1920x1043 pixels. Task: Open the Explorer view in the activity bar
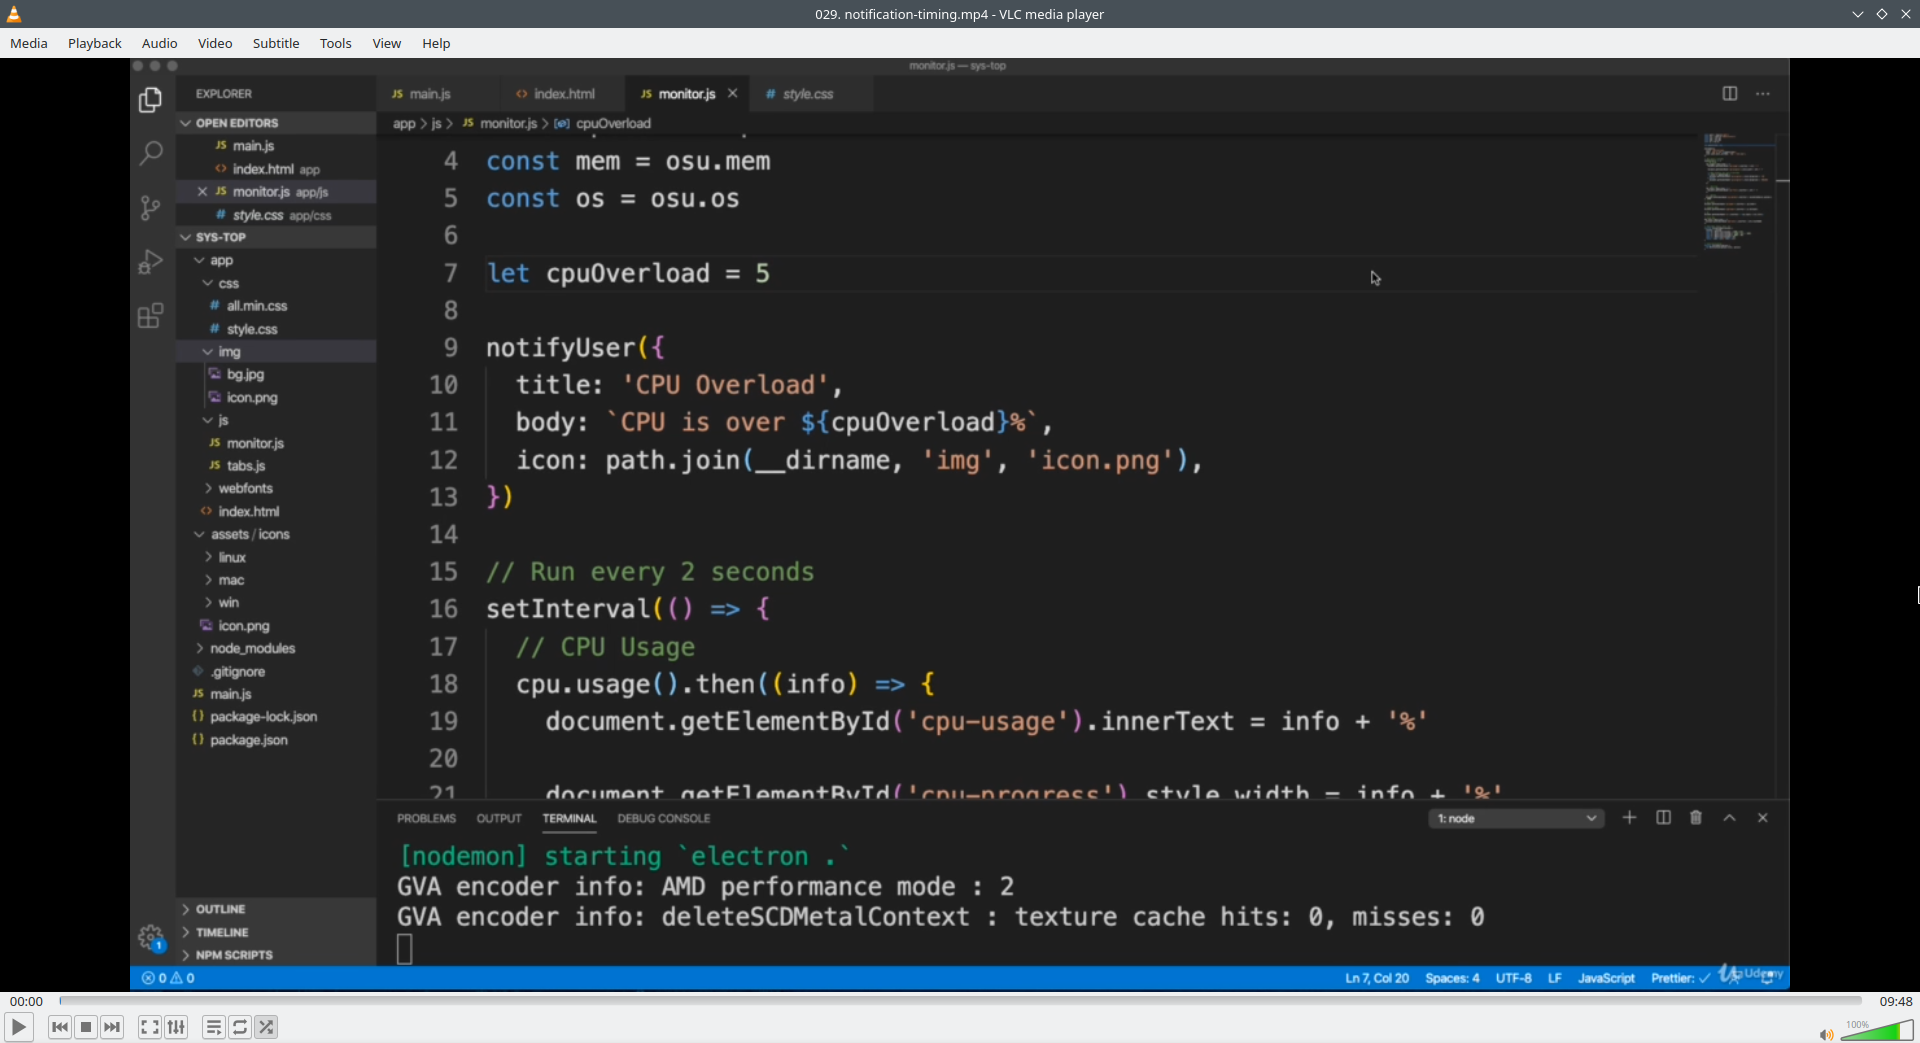point(150,100)
